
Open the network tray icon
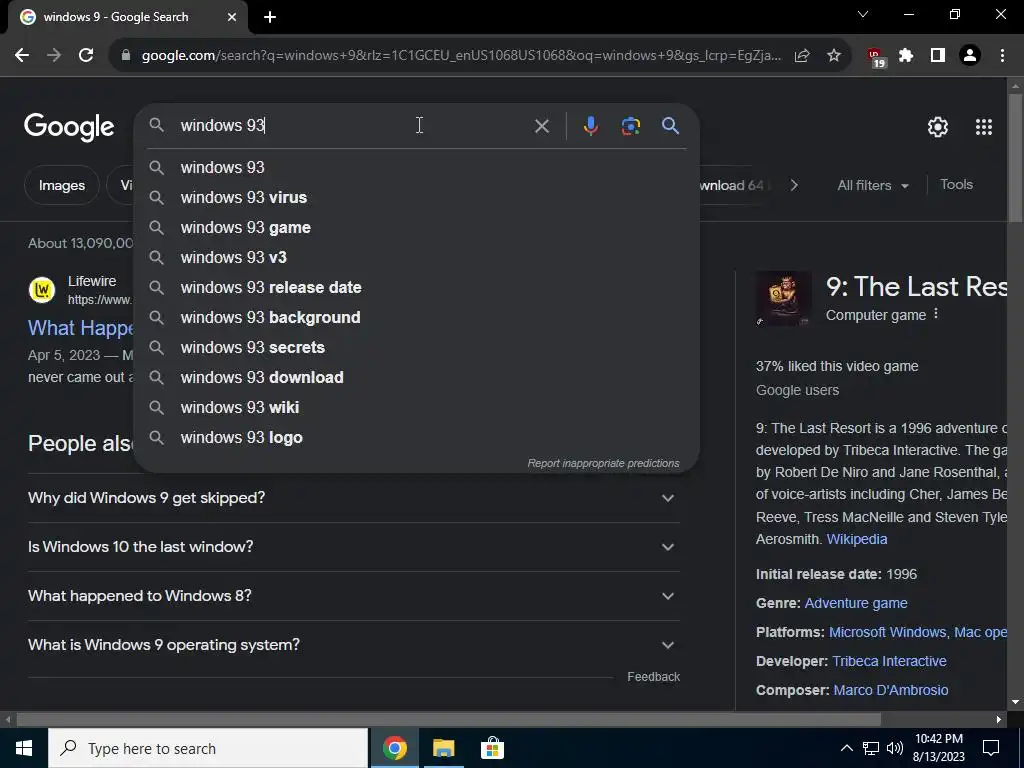pyautogui.click(x=871, y=748)
